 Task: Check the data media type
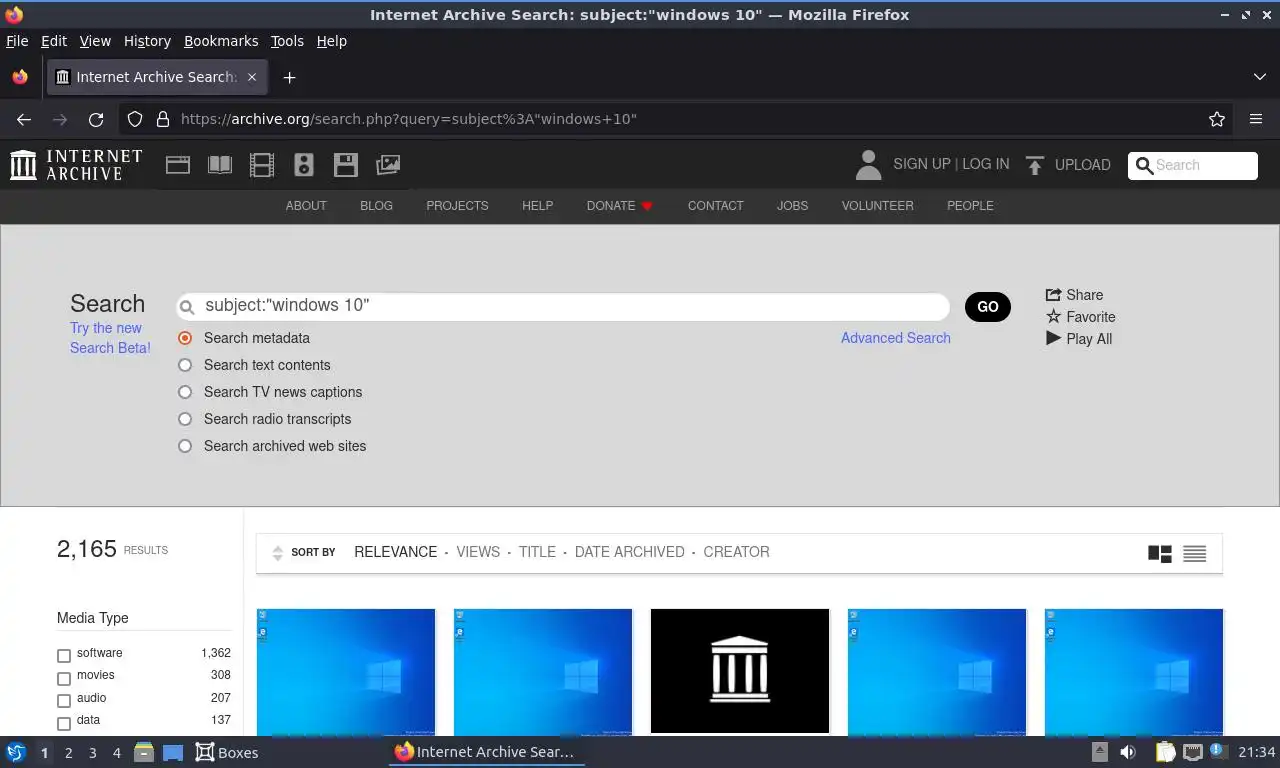[64, 723]
